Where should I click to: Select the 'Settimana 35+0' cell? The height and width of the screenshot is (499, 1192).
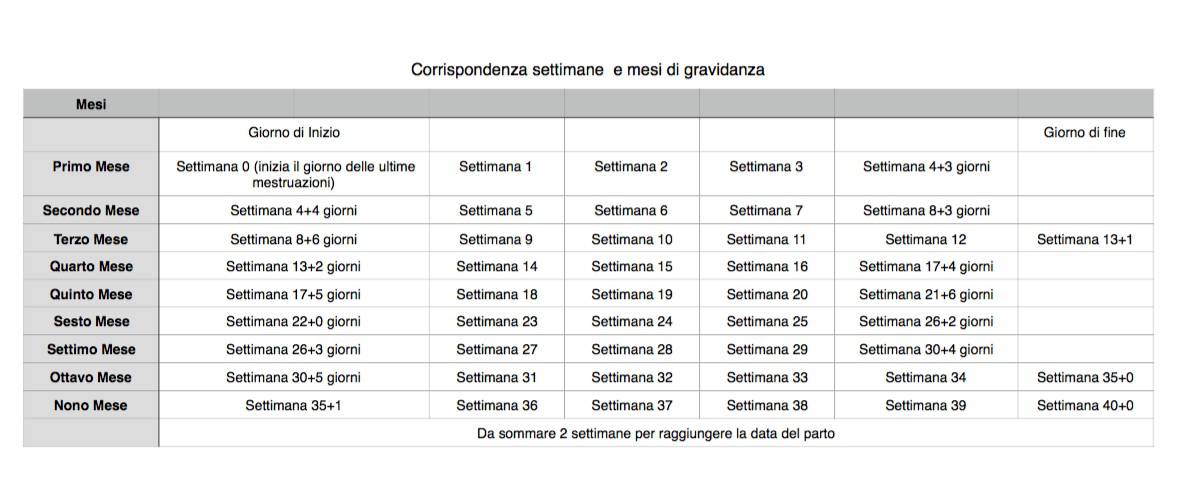point(1084,378)
